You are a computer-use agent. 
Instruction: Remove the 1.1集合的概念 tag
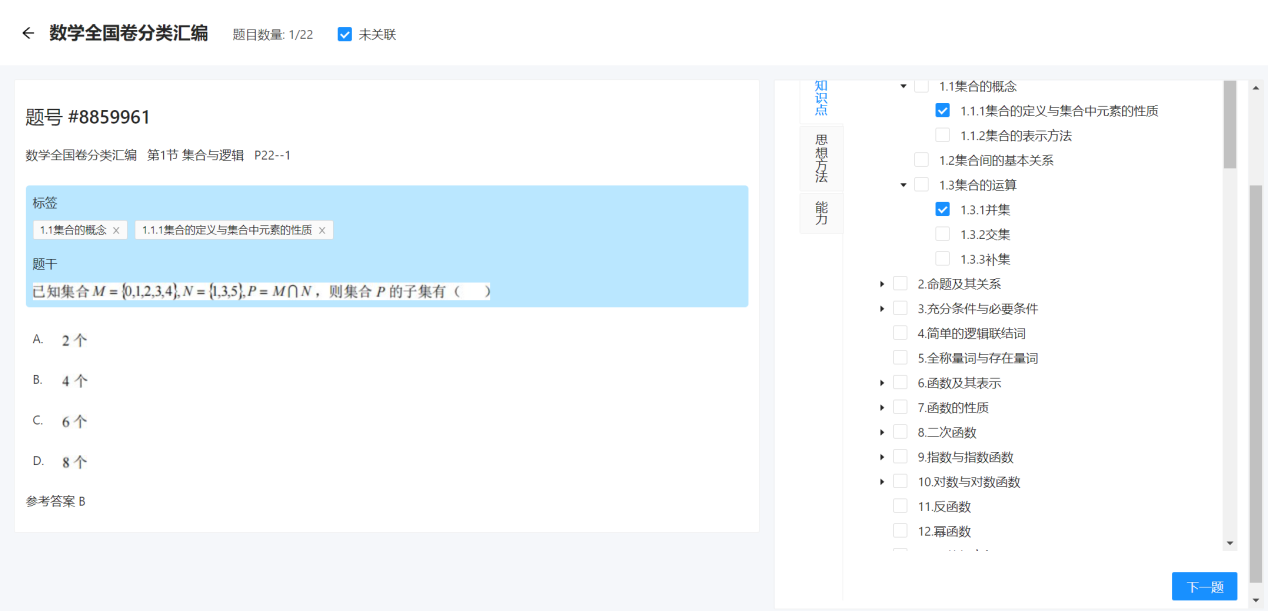[x=116, y=230]
